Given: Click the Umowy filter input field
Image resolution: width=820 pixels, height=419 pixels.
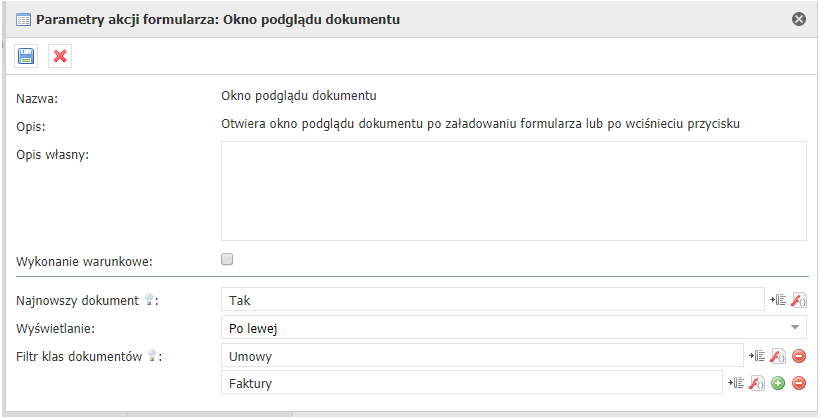Looking at the screenshot, I should coord(480,356).
